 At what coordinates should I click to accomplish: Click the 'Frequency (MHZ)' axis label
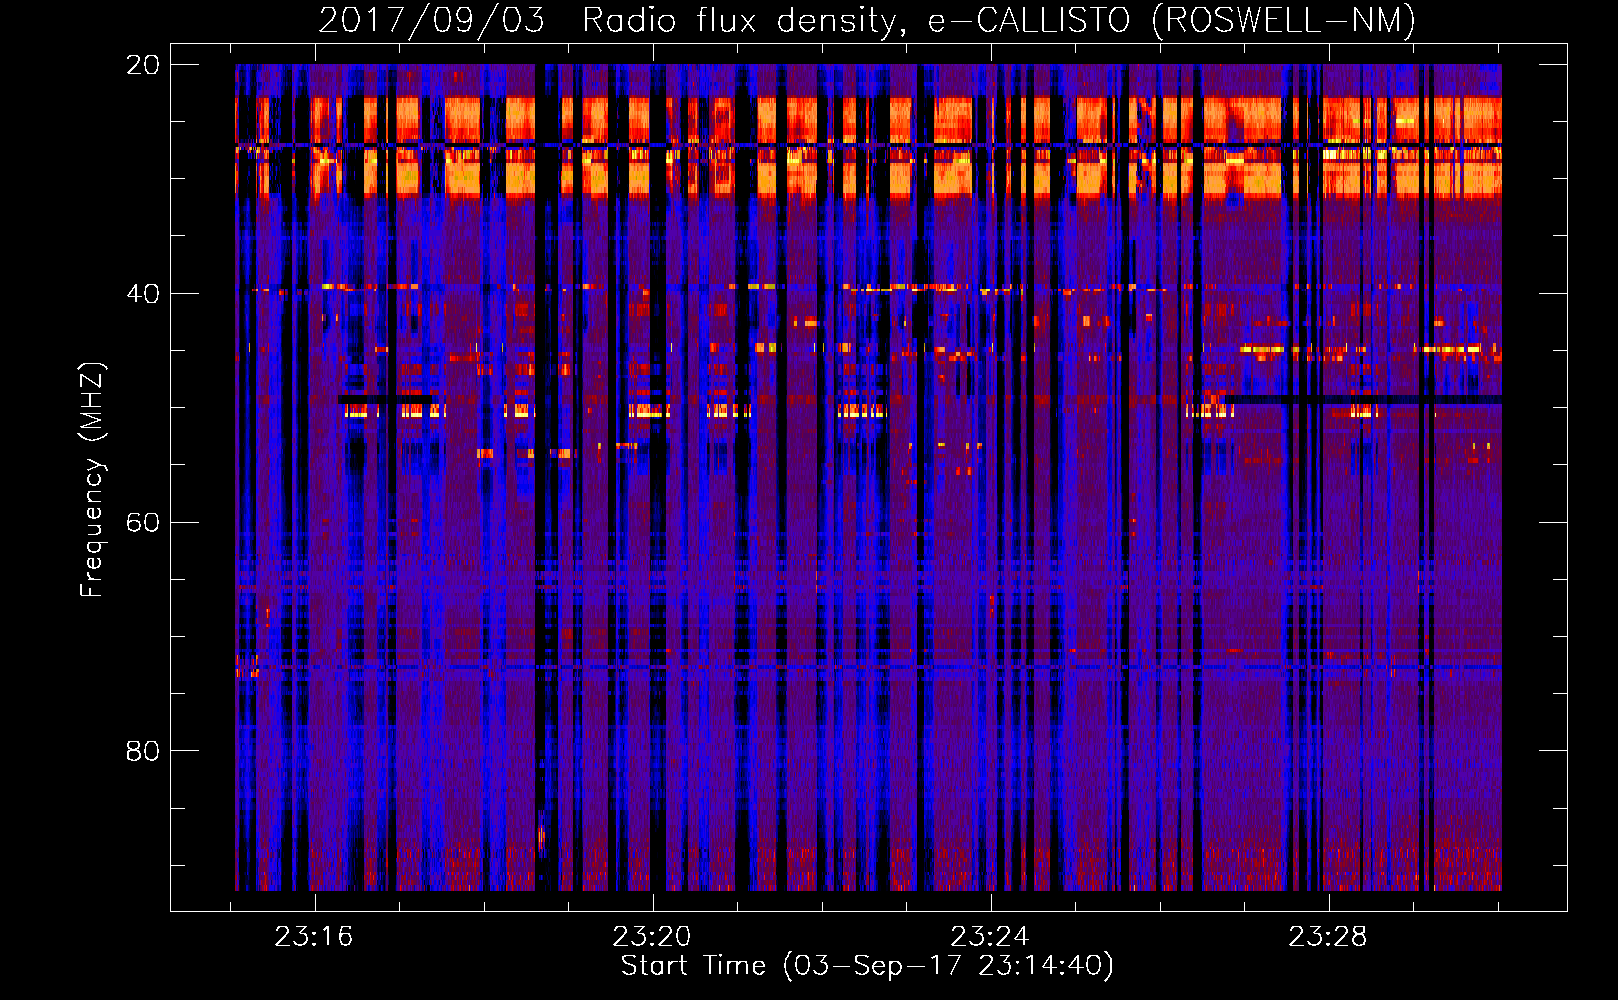tap(92, 479)
